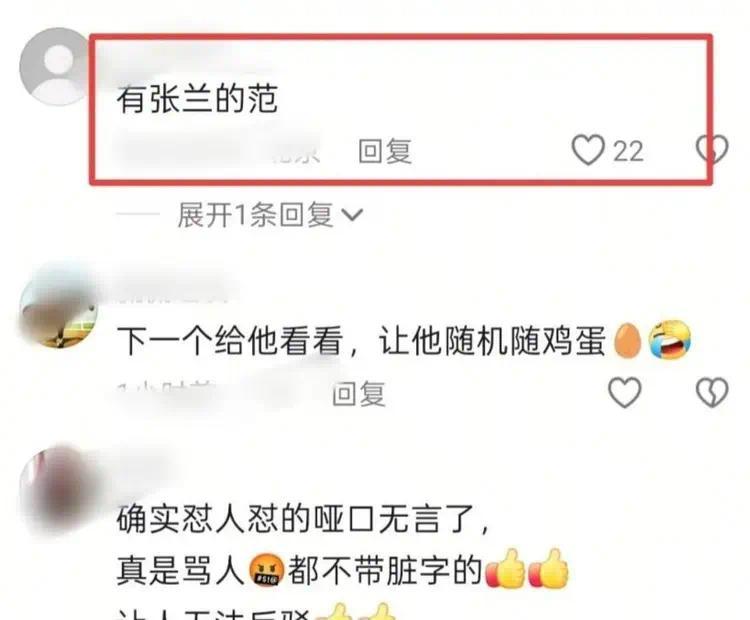750x620 pixels.
Task: Reply to the '有张兰的范' comment
Action: pos(386,151)
